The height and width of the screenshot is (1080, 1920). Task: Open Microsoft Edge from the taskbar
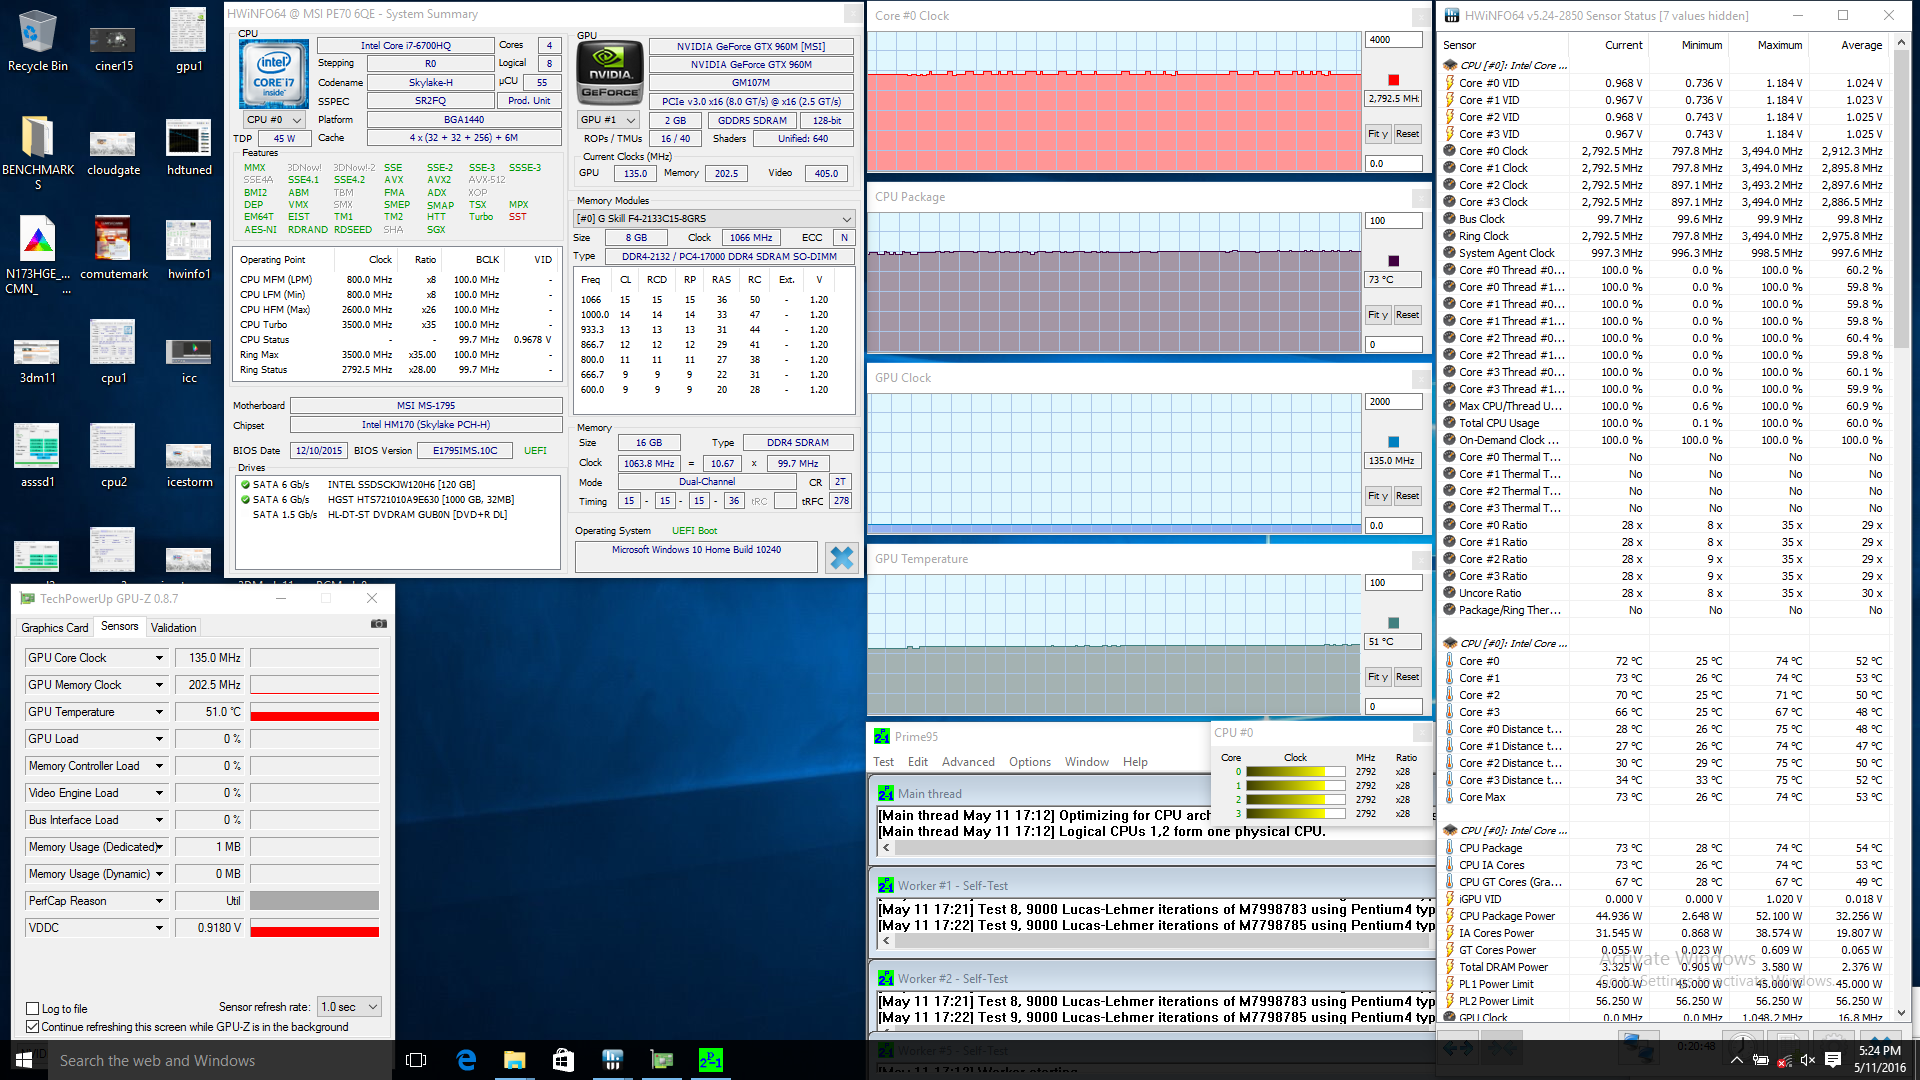pyautogui.click(x=466, y=1060)
